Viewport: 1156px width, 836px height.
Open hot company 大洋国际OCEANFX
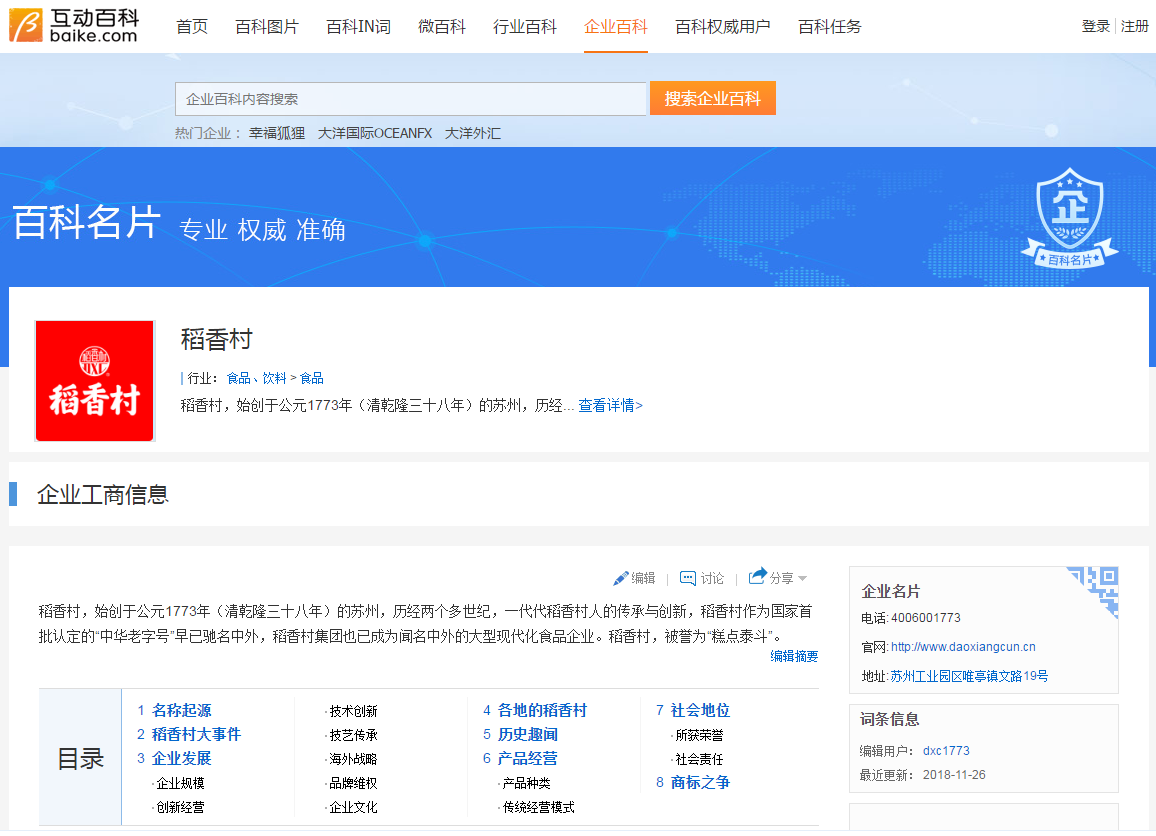coord(375,133)
